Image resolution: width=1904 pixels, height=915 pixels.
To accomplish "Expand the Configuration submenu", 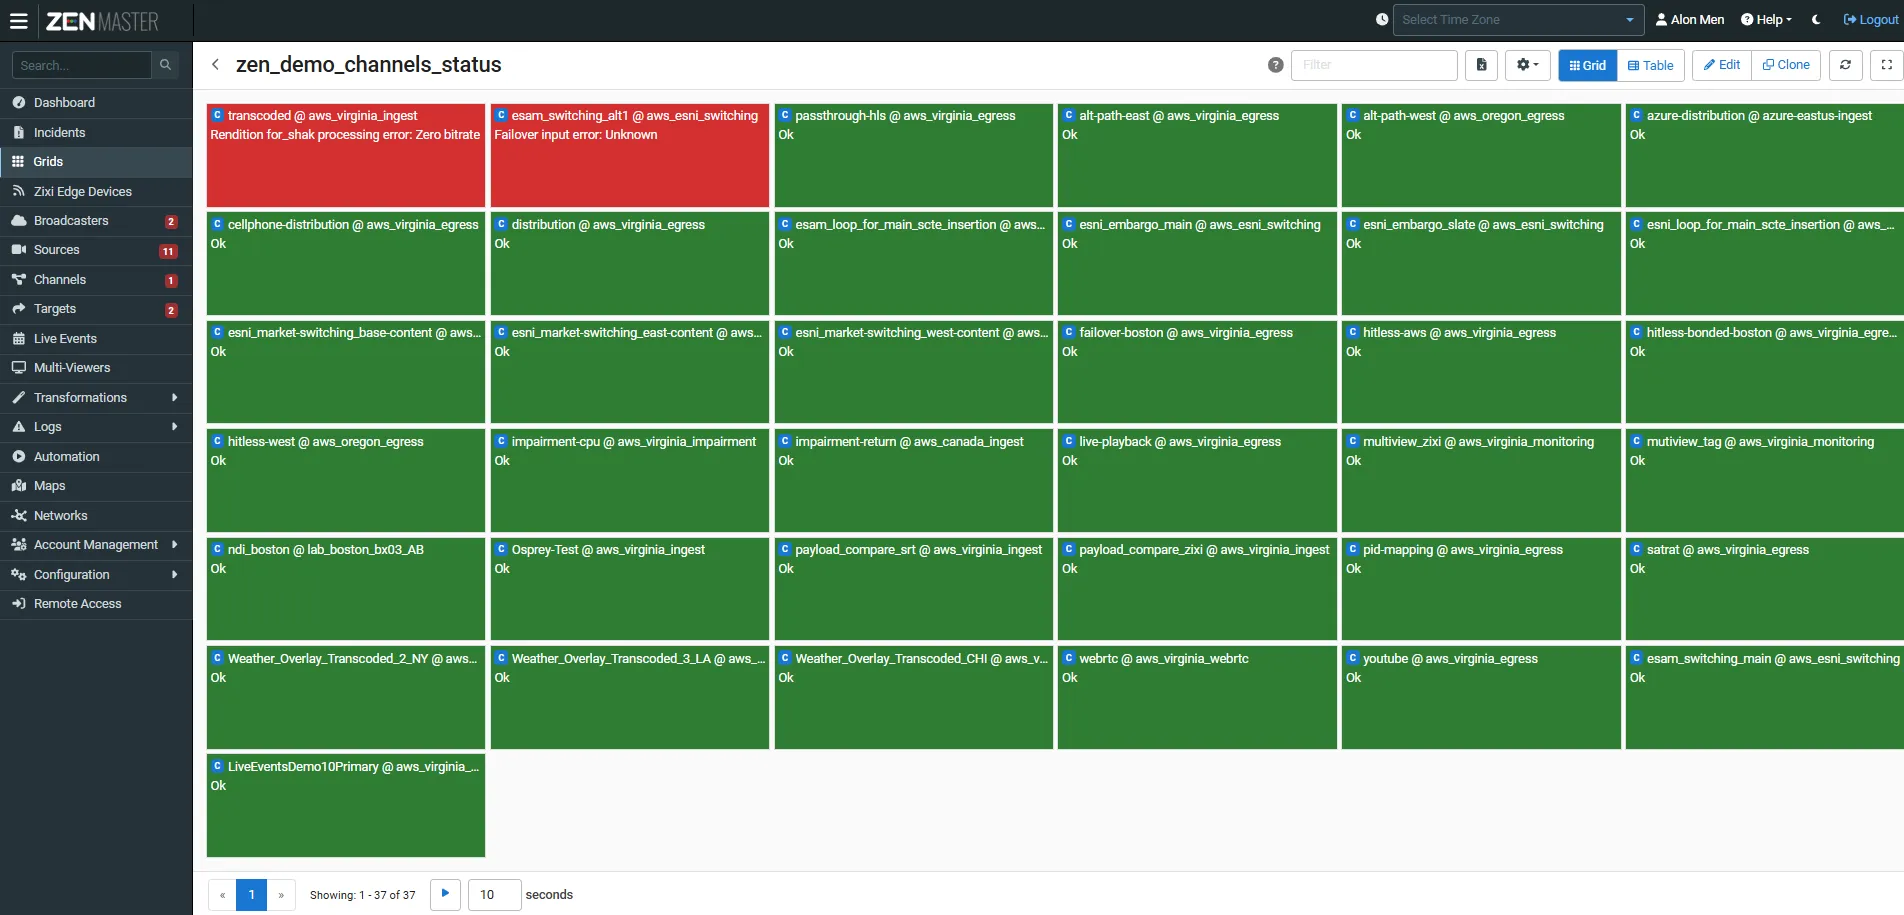I will point(96,575).
